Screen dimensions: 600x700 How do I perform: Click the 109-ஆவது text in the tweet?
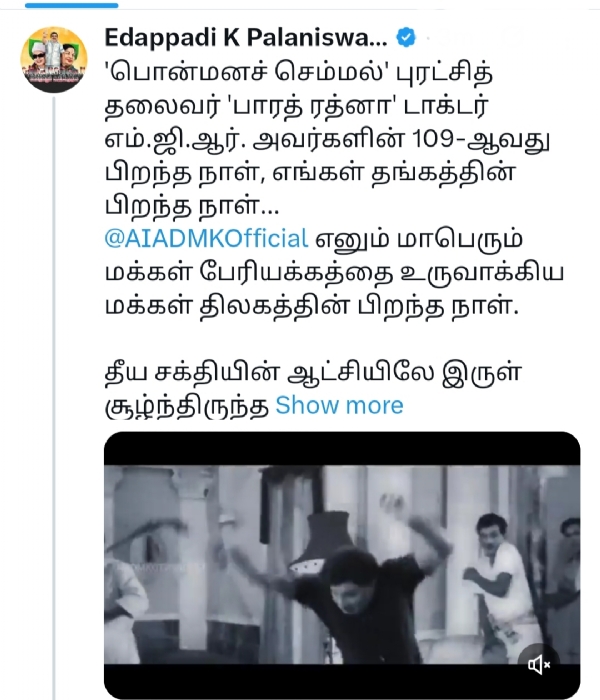click(479, 140)
